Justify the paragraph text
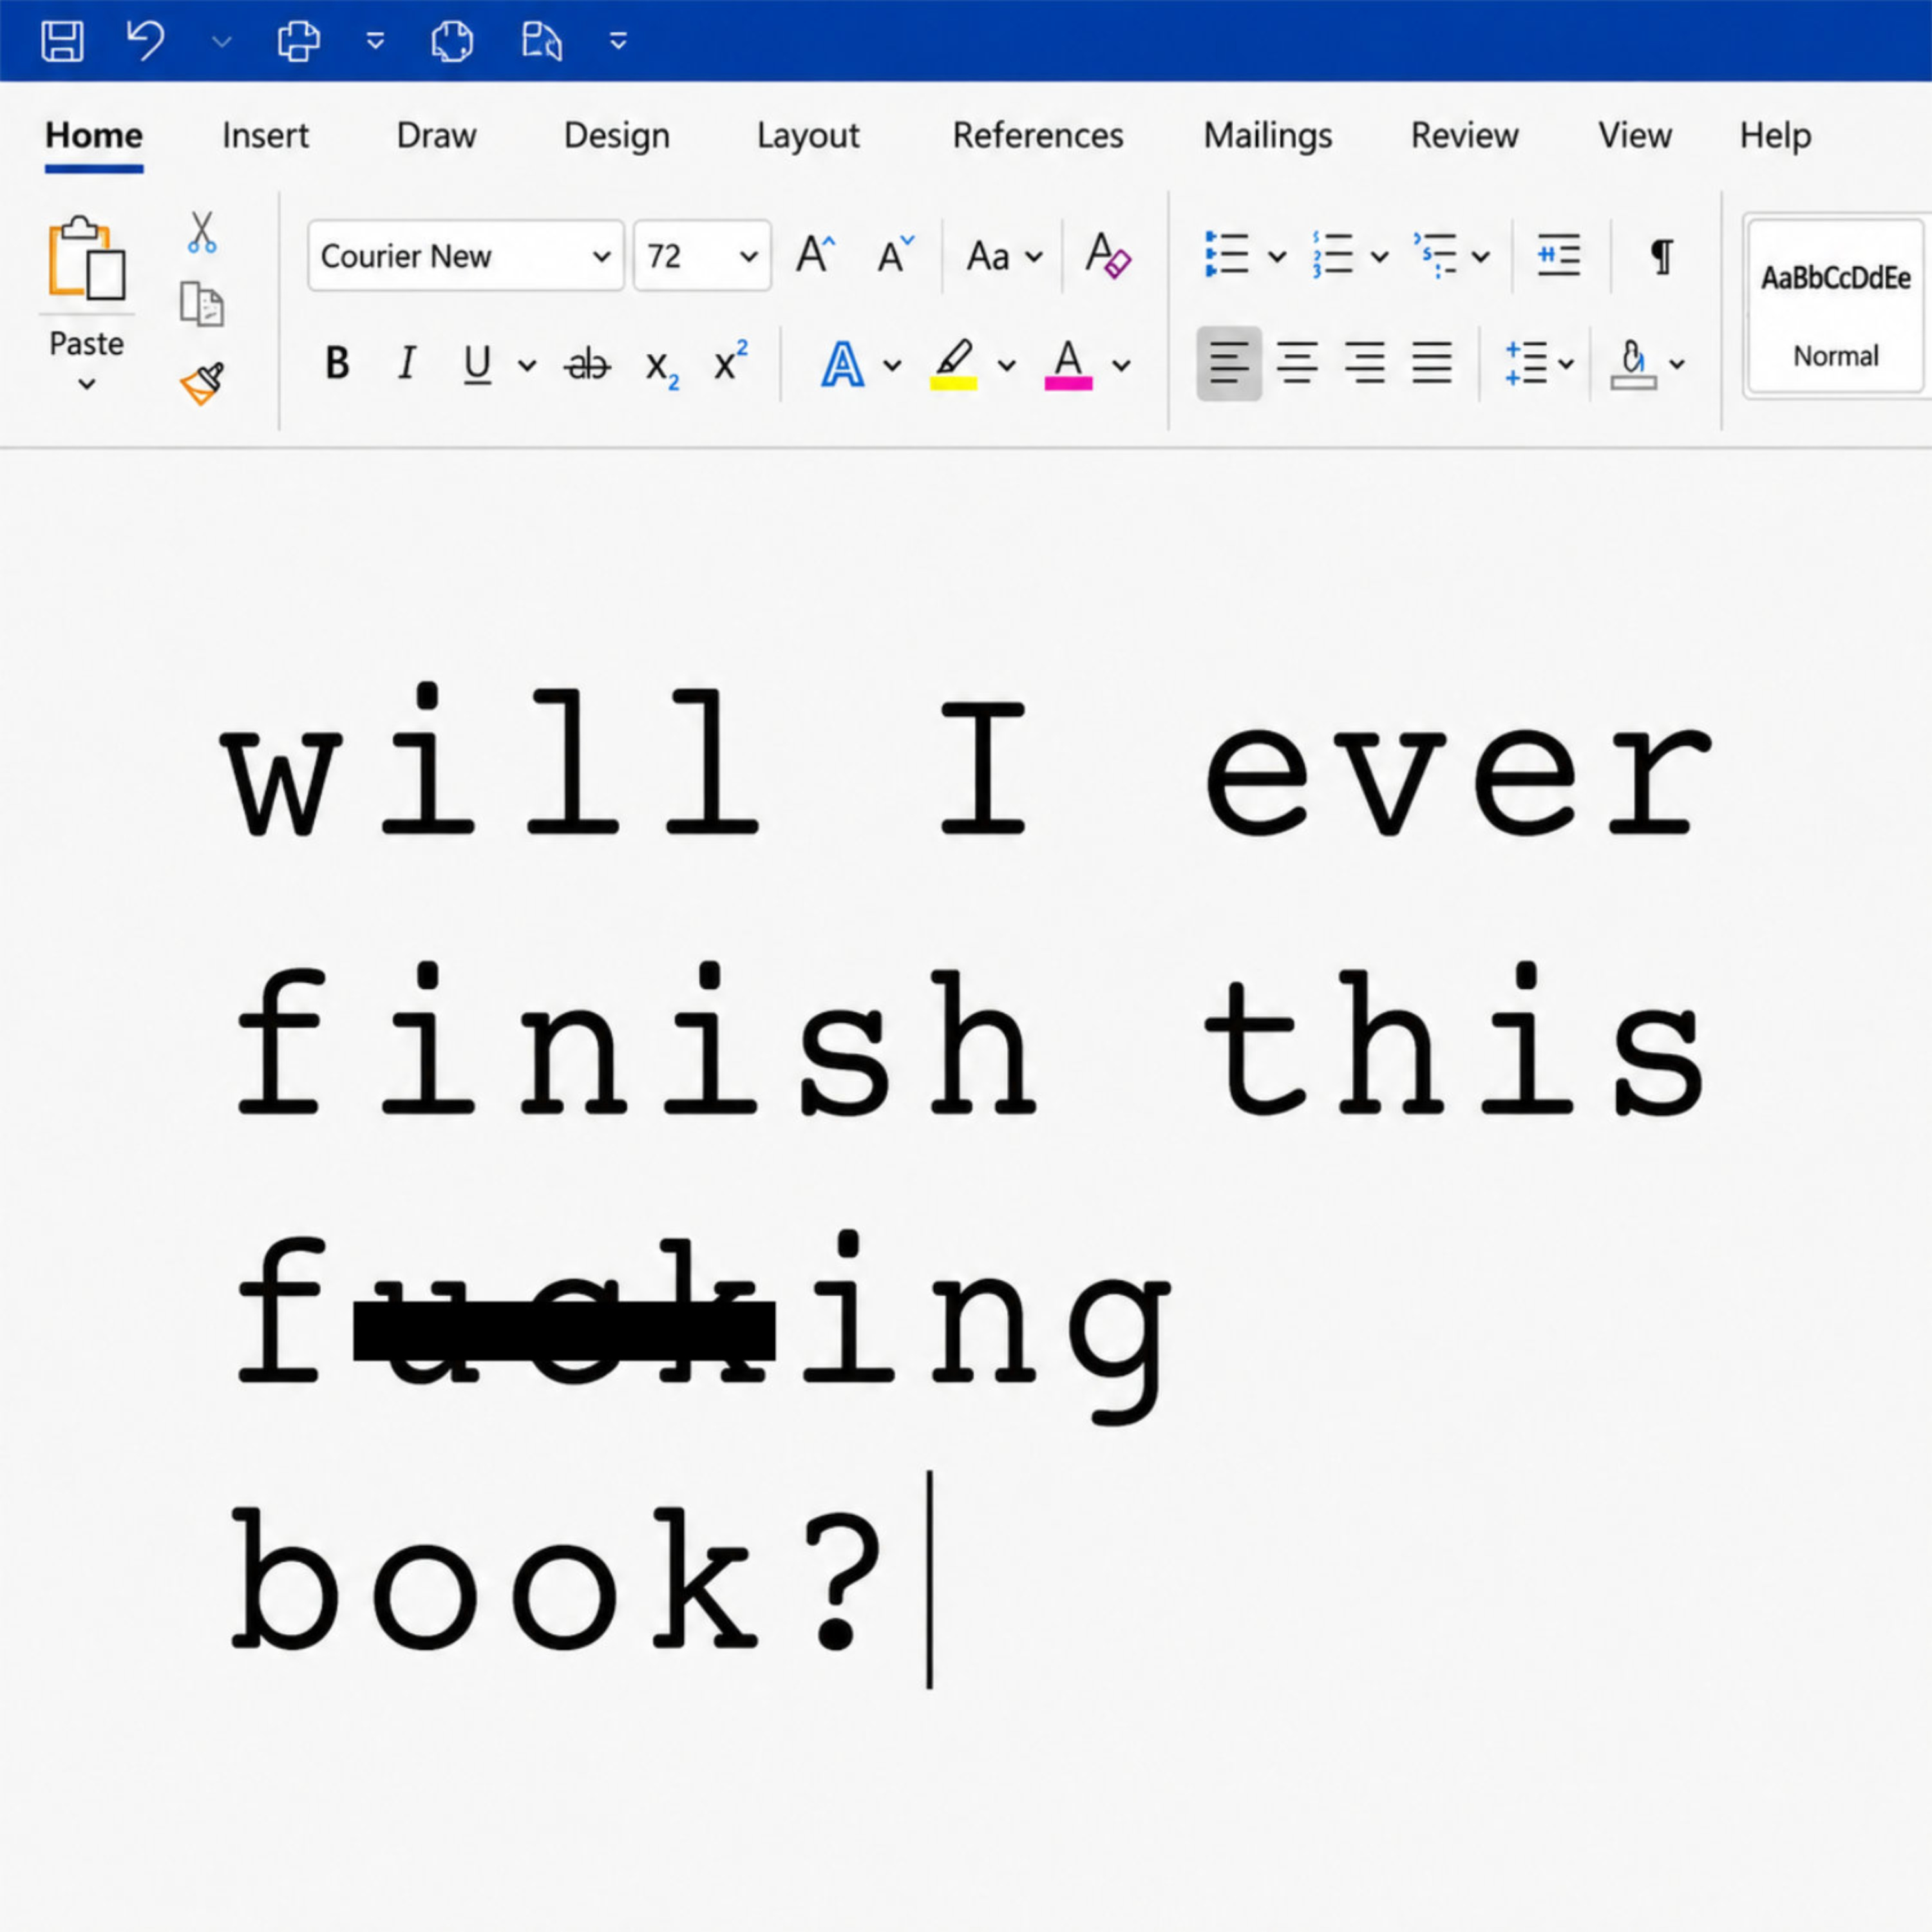The height and width of the screenshot is (1932, 1932). pyautogui.click(x=1432, y=363)
